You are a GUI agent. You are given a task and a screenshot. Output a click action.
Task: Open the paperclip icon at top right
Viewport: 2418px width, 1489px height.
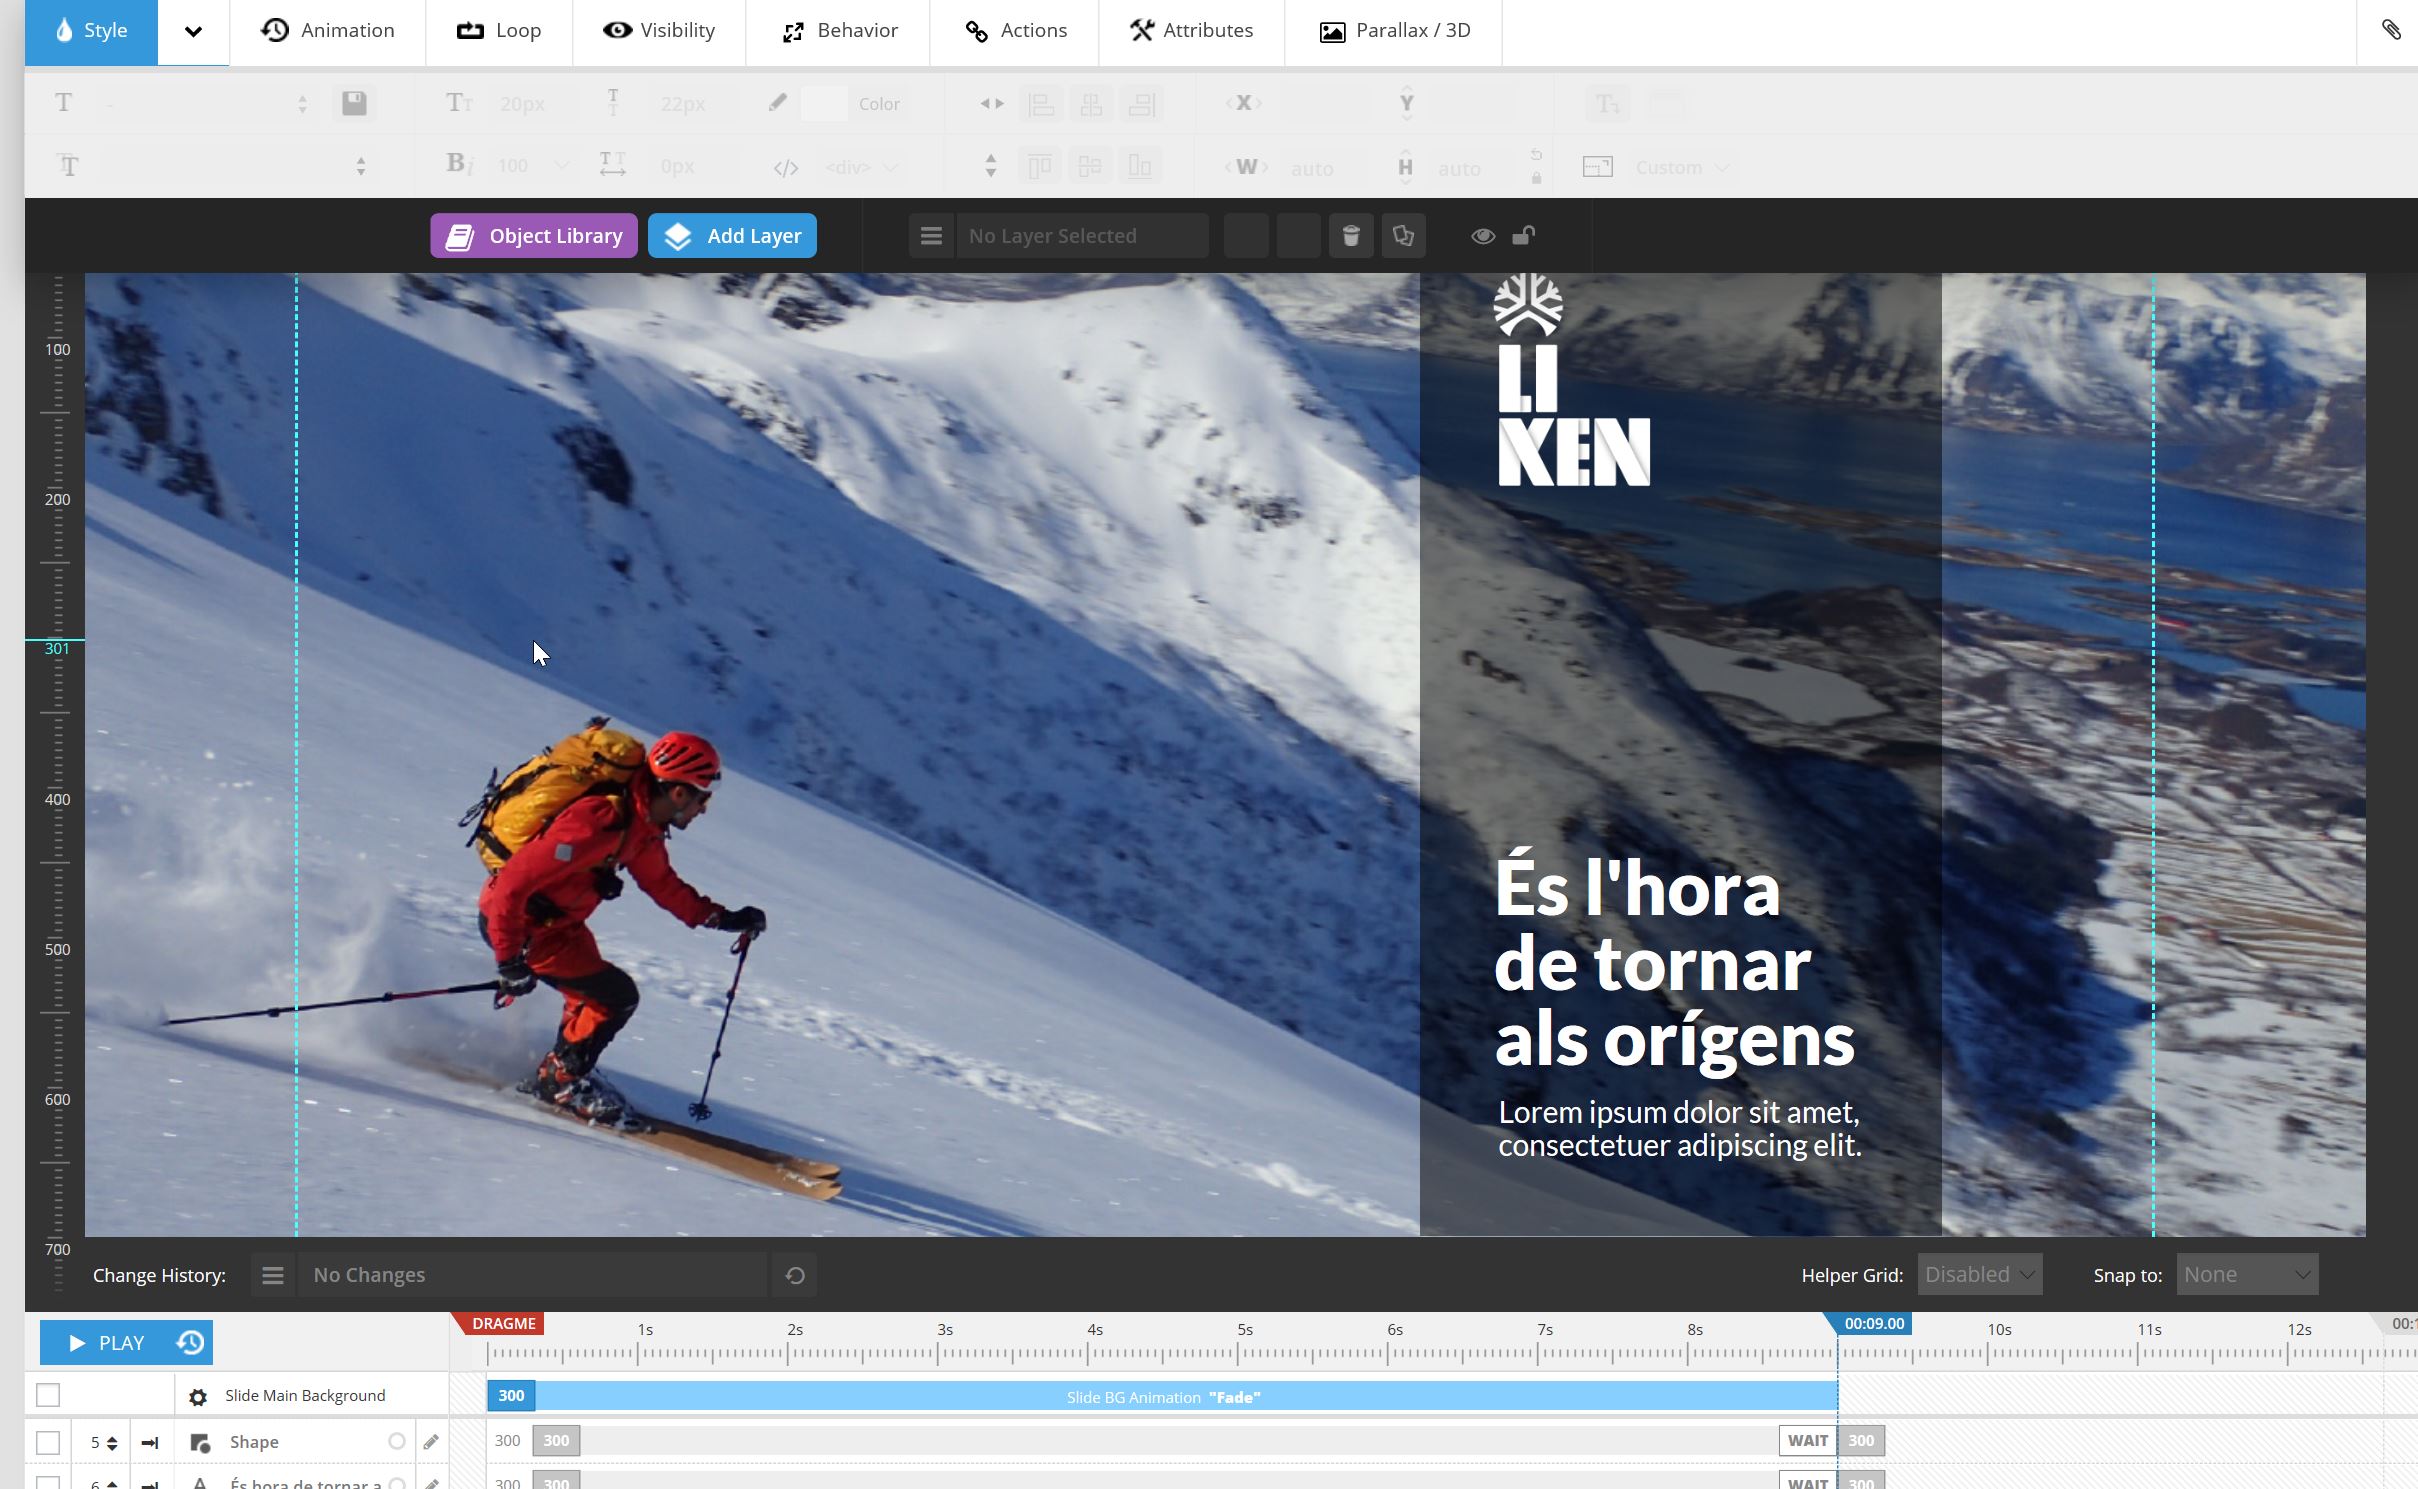[2391, 30]
